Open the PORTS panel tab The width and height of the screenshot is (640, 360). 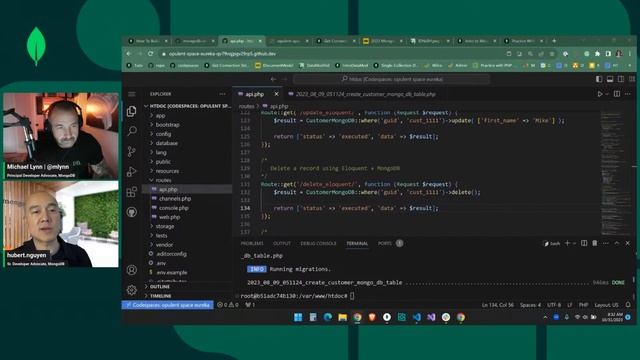tap(385, 243)
